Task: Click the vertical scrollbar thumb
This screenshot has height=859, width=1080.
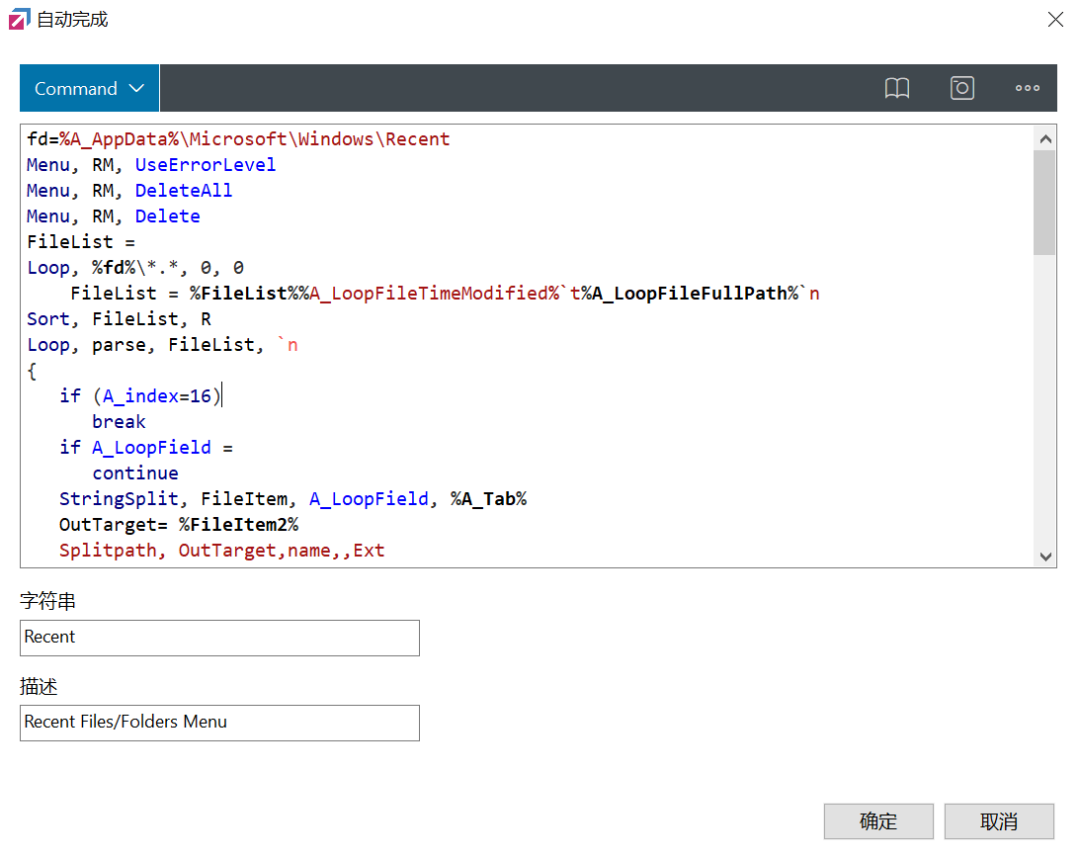Action: [1045, 203]
